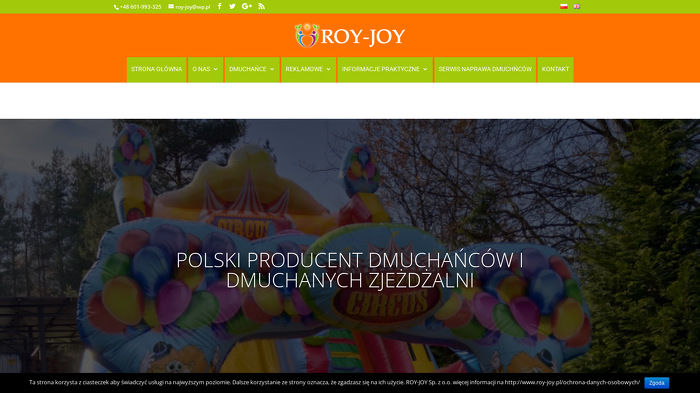This screenshot has height=393, width=700.
Task: Click the ROY-JOY logo
Action: 350,36
